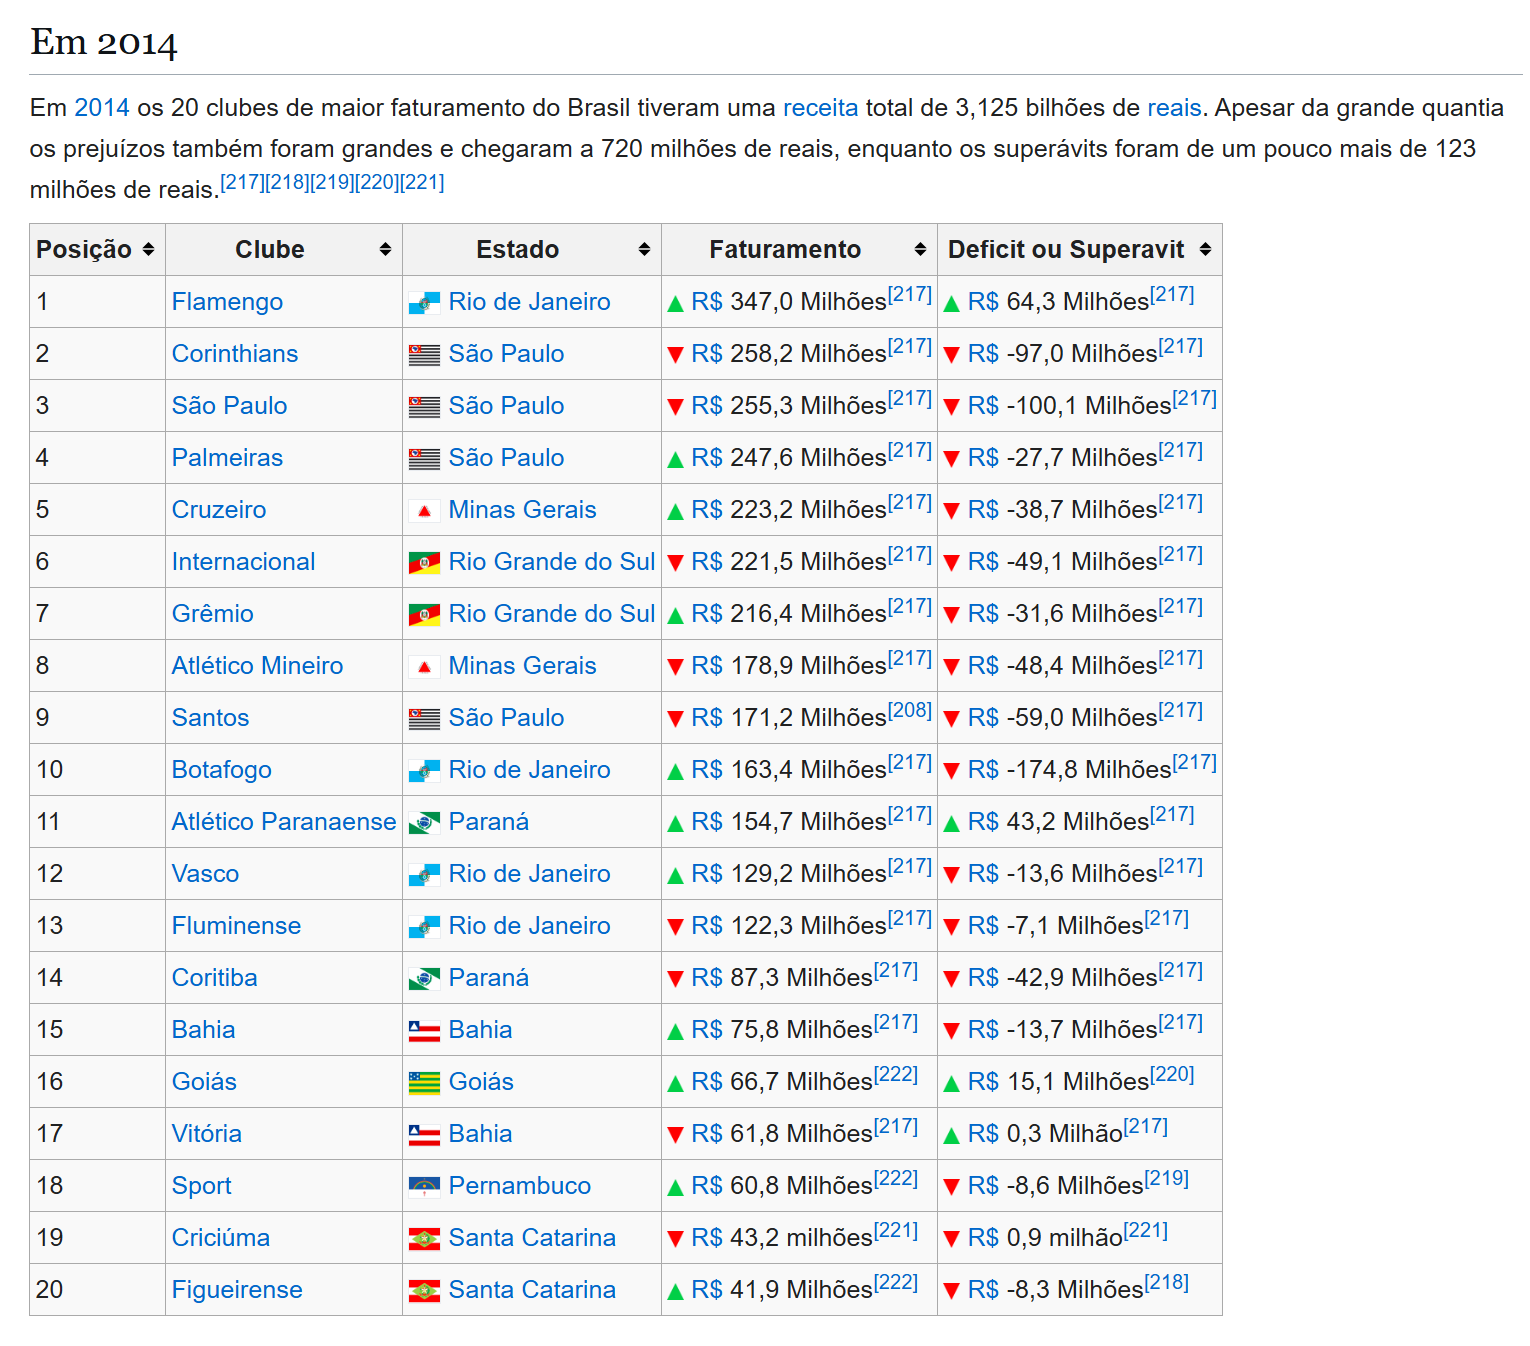Screen dimensions: 1530x1346
Task: Click the Rio de Janeiro flag in Botafogo row
Action: pyautogui.click(x=424, y=771)
